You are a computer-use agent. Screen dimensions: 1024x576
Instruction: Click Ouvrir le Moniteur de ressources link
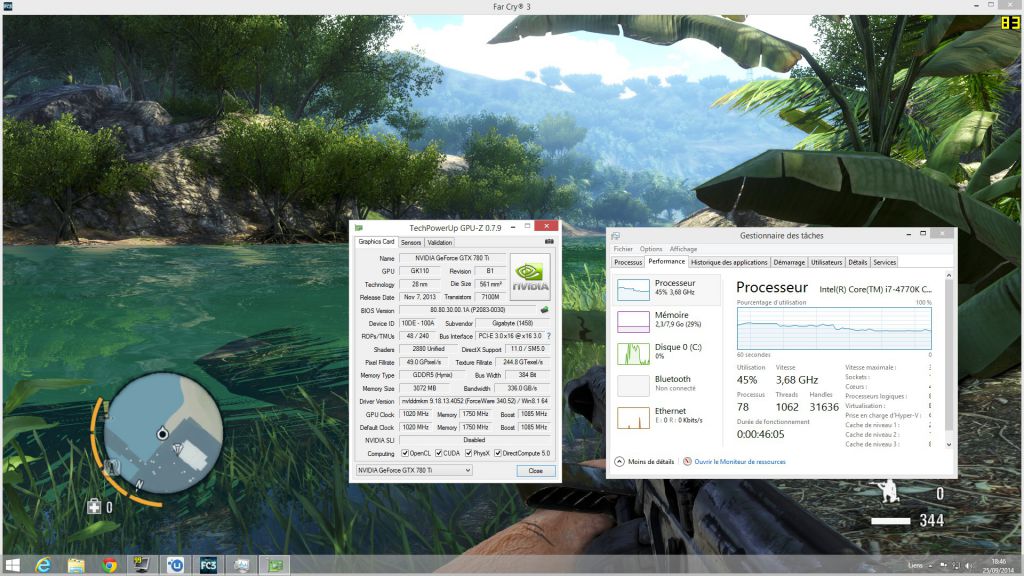tap(740, 462)
